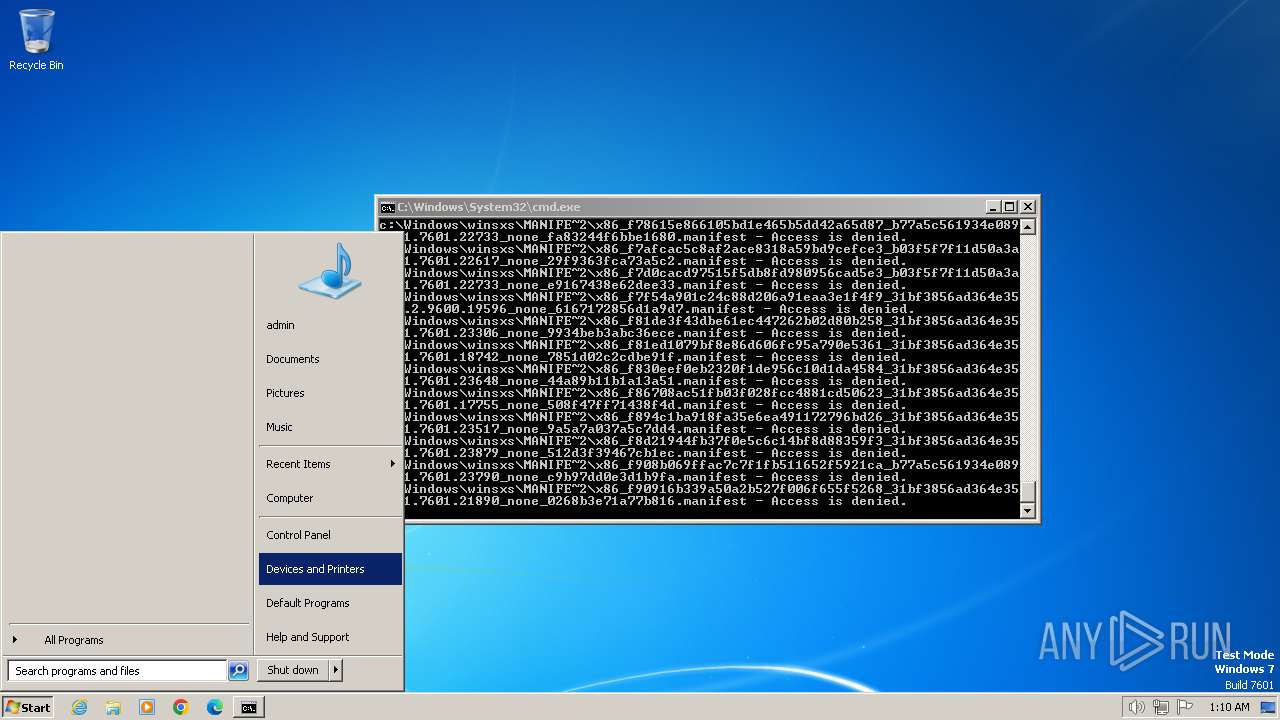
Task: Open Computer from the Start menu
Action: pos(330,498)
